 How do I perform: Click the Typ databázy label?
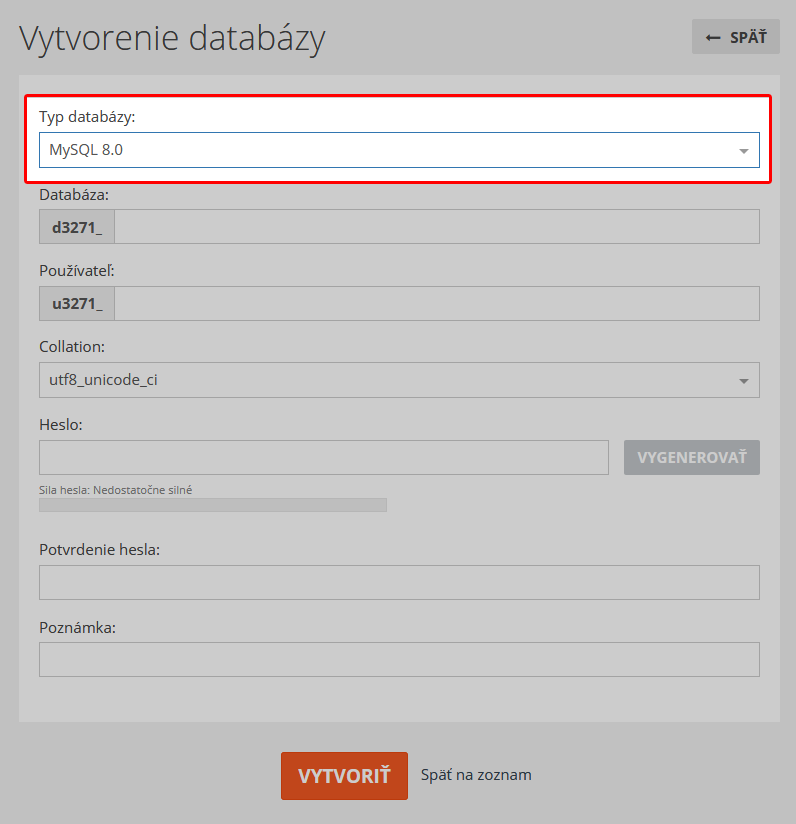point(87,117)
